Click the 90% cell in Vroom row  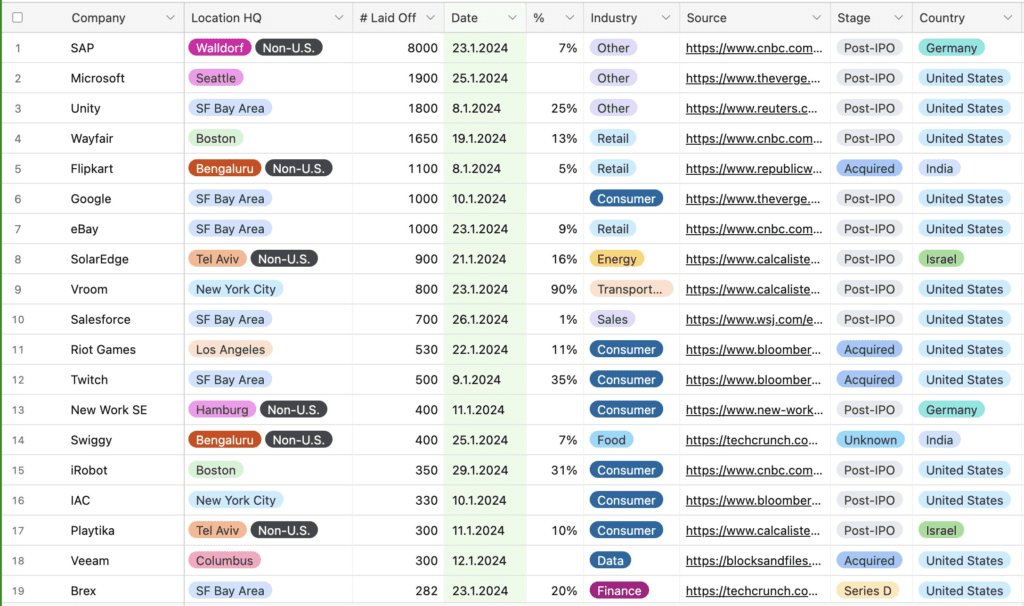564,289
